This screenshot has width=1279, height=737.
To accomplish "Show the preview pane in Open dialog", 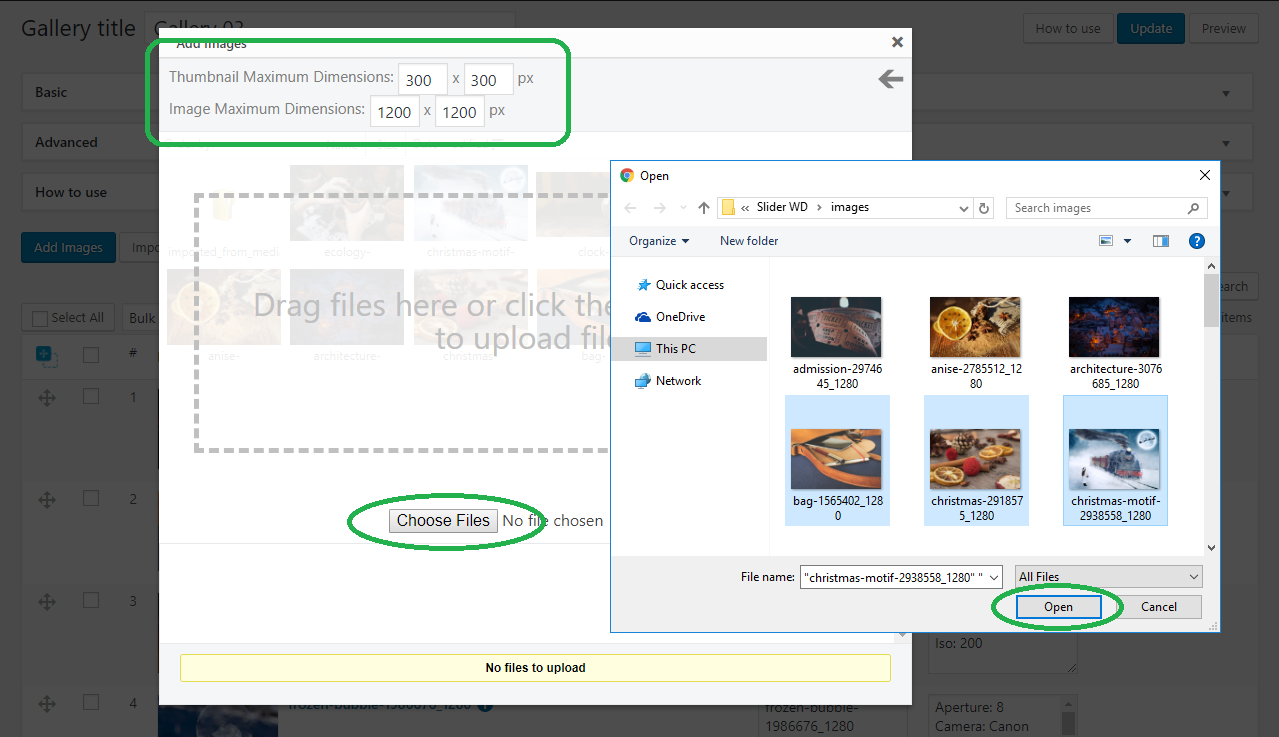I will [1161, 241].
